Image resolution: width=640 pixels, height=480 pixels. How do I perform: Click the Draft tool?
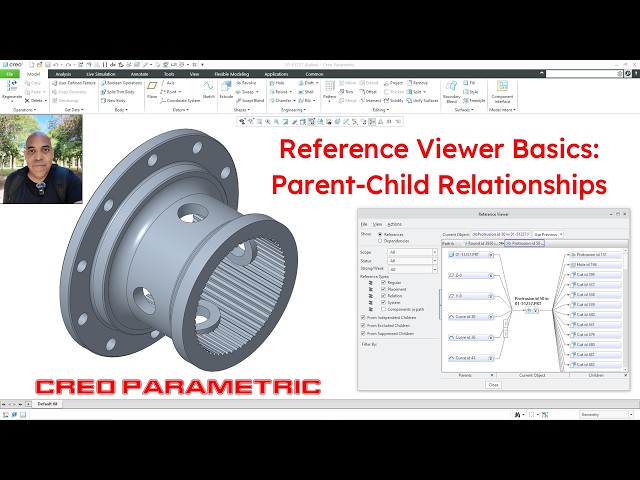[x=308, y=83]
